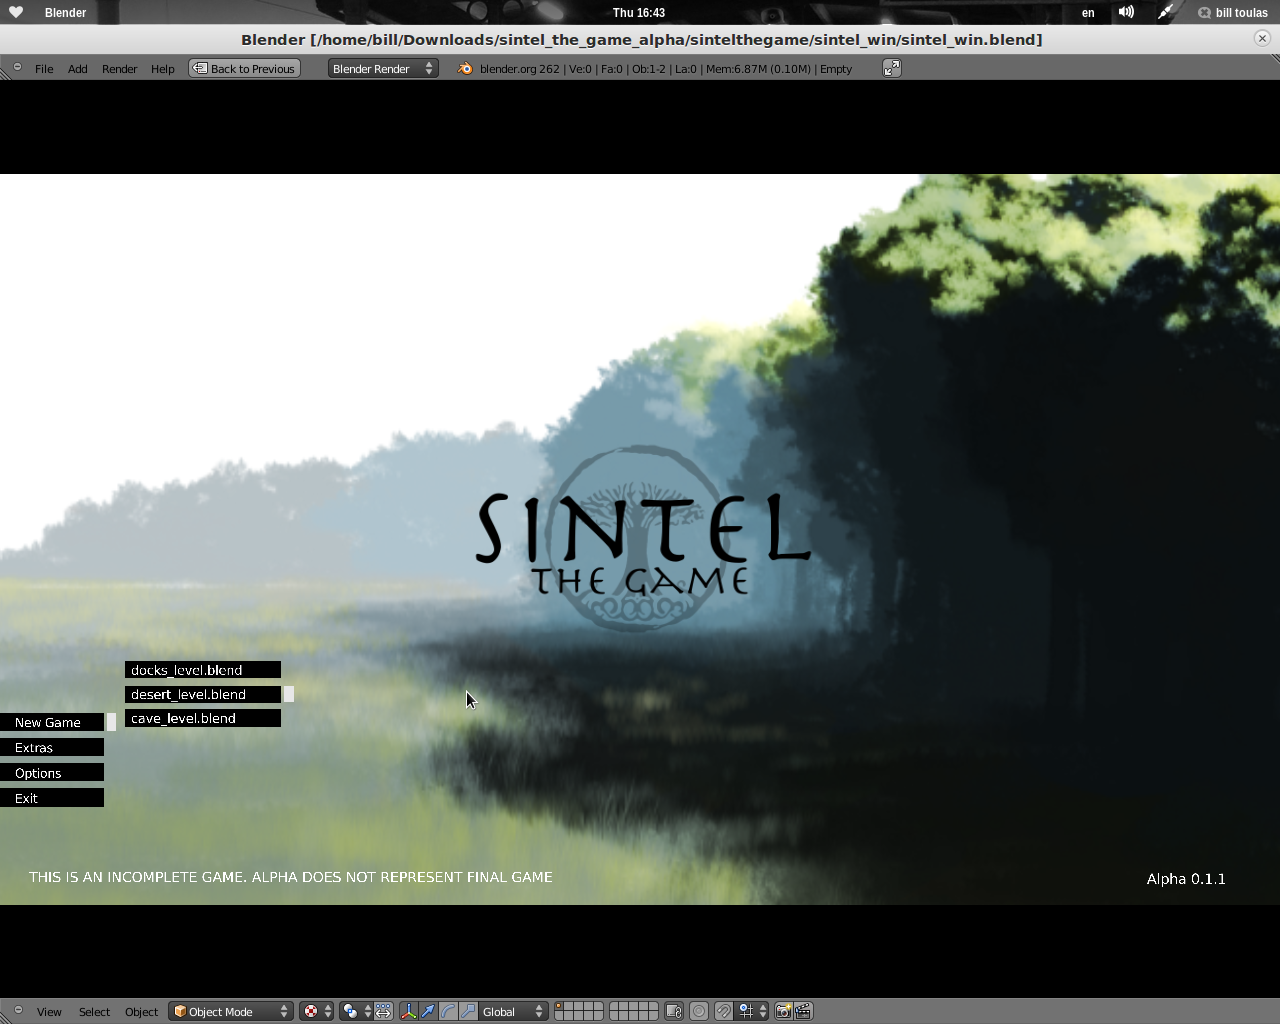Click Exit in the game menu
The width and height of the screenshot is (1280, 1024).
coord(52,798)
